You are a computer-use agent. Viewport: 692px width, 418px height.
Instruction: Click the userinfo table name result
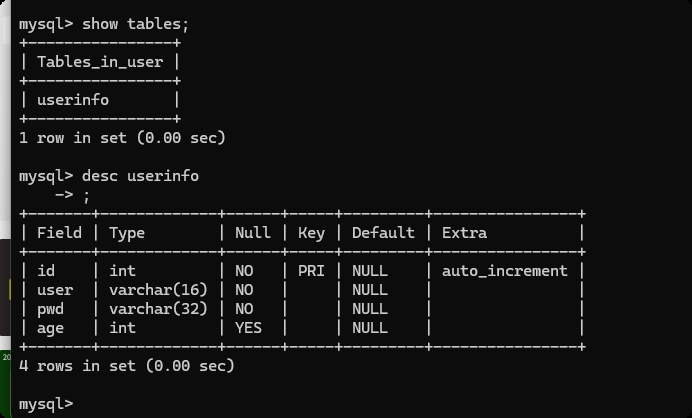72,100
